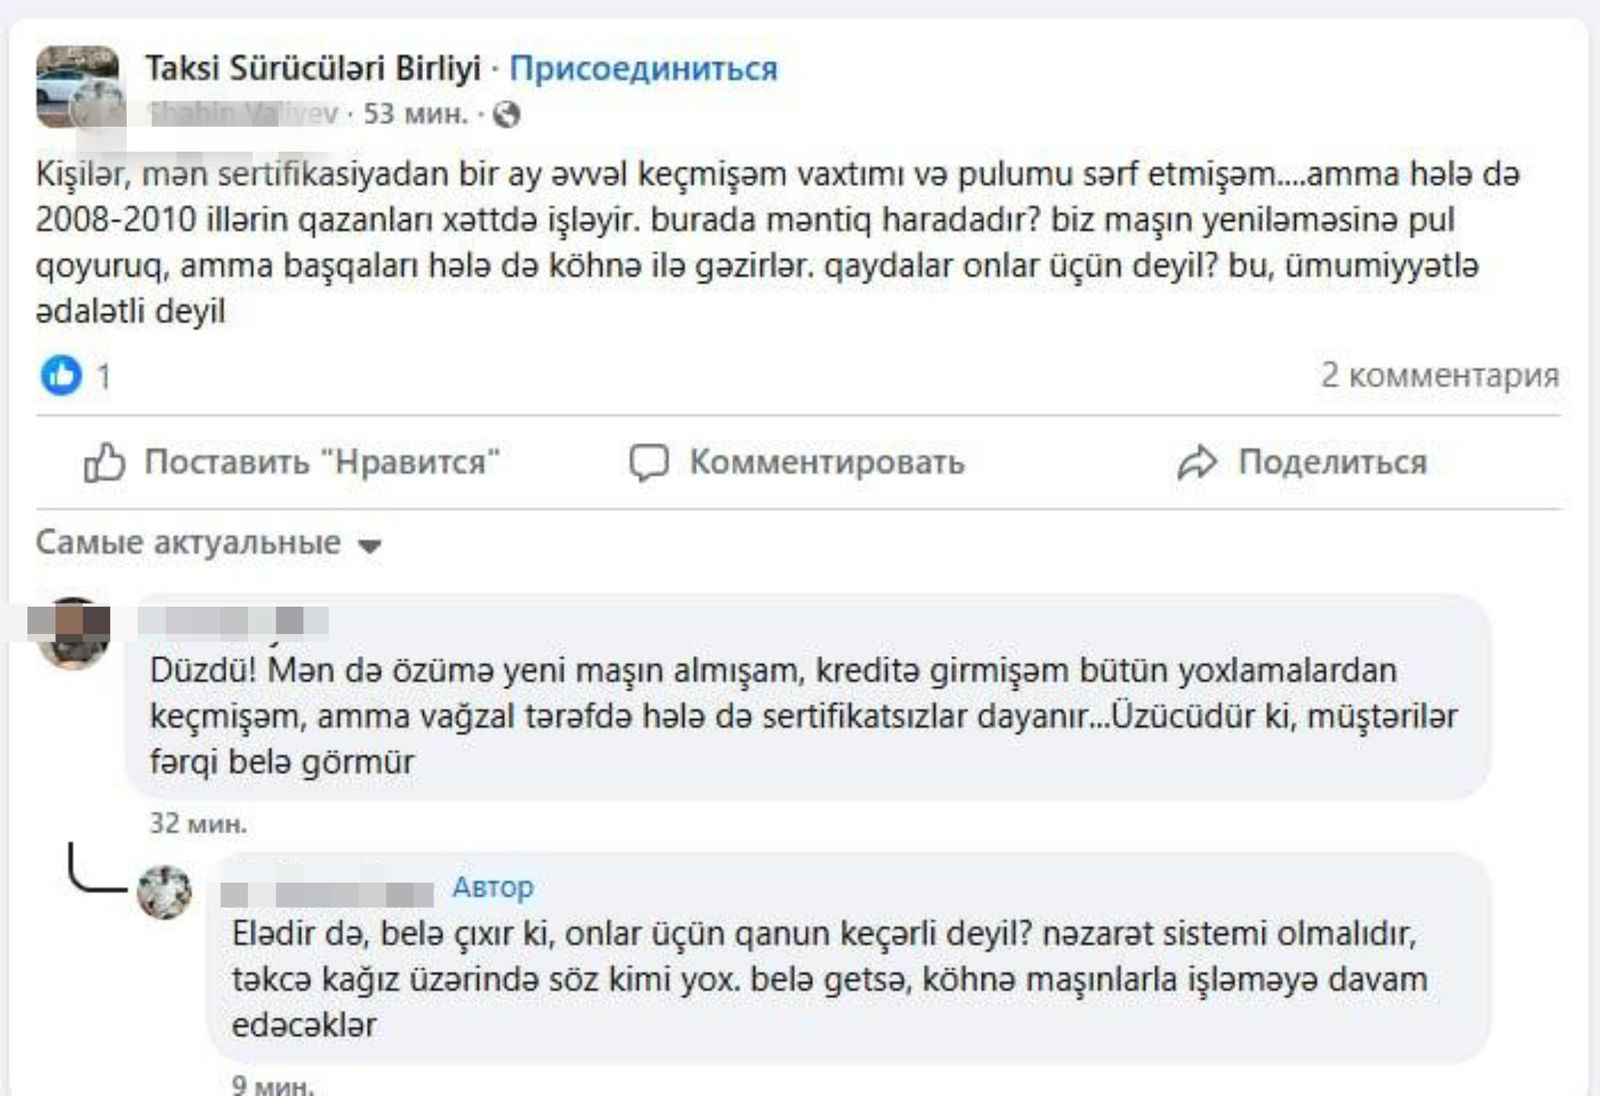1600x1096 pixels.
Task: Open the blurred reply author name
Action: tap(326, 892)
